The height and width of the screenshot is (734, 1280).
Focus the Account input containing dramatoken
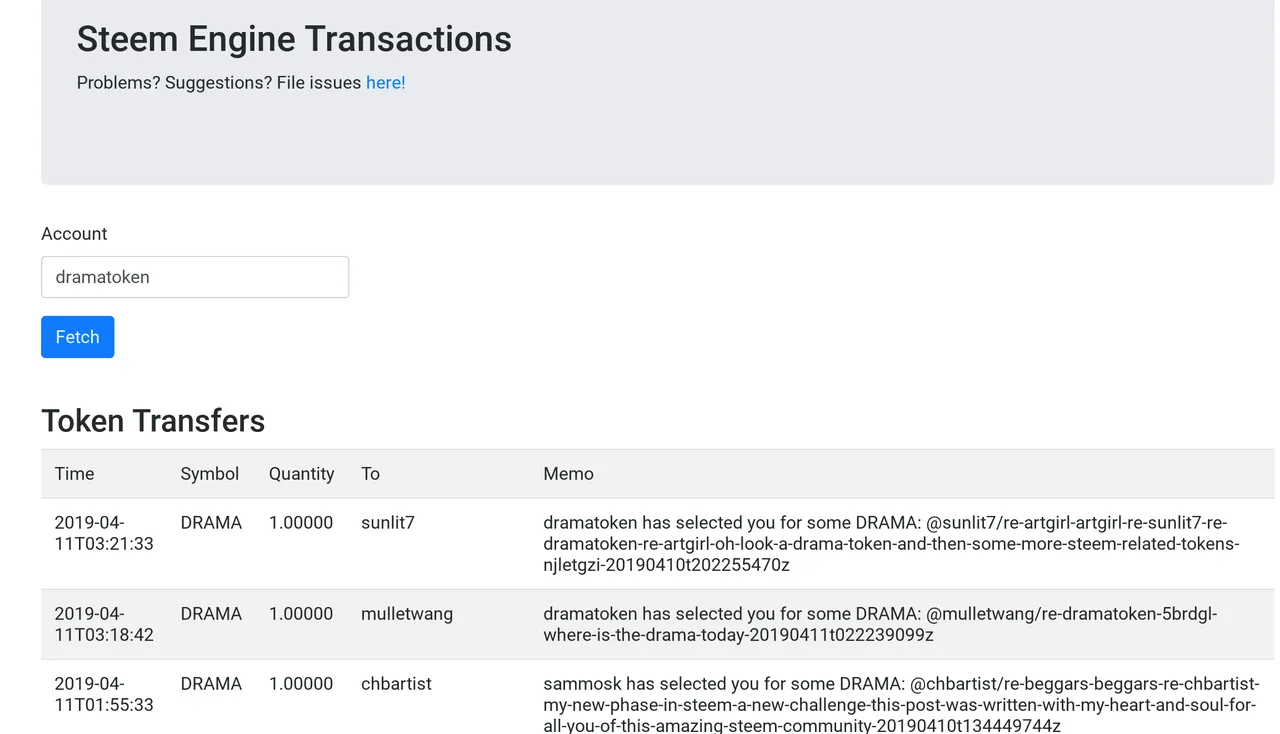[195, 277]
